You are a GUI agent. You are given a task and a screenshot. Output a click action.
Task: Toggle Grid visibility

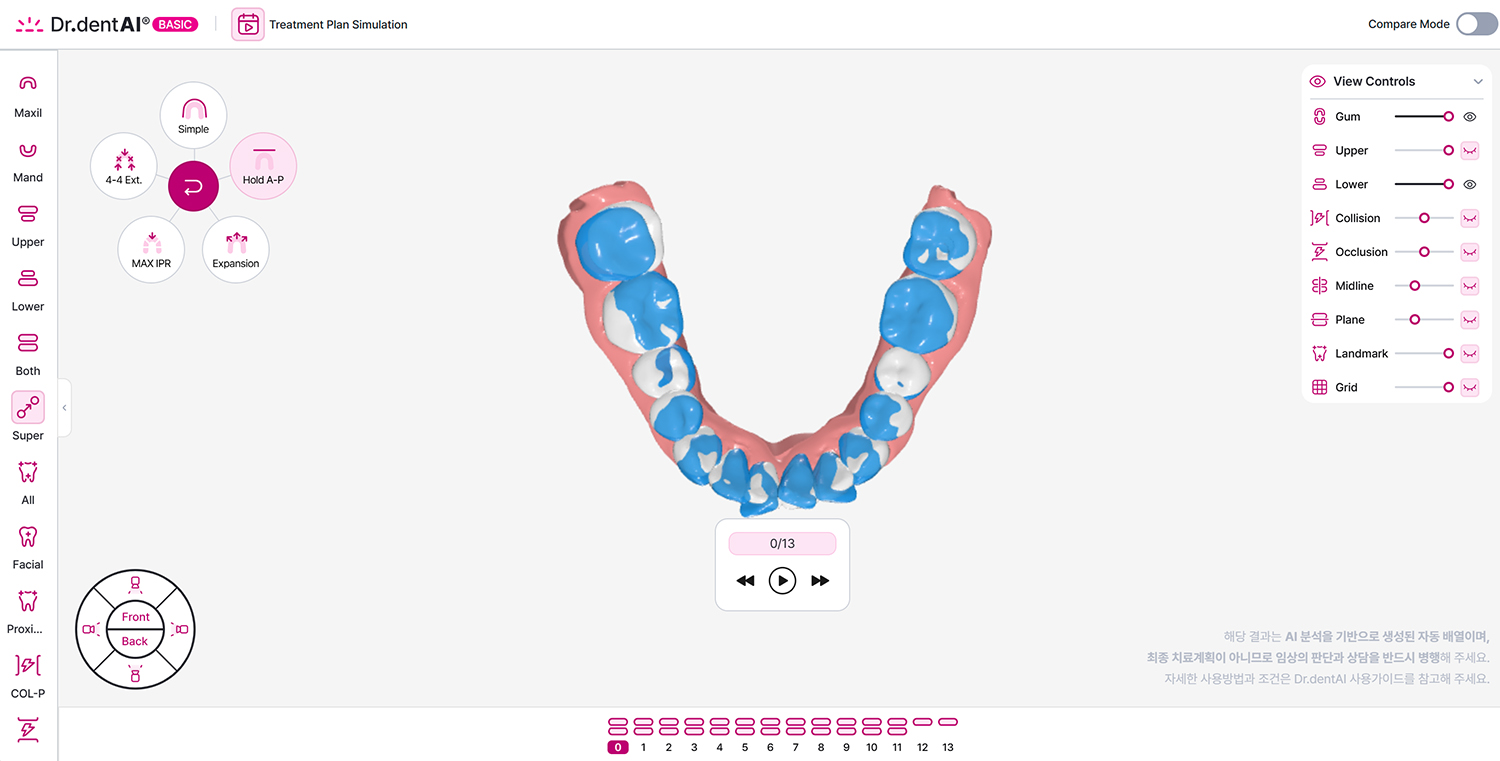1469,387
